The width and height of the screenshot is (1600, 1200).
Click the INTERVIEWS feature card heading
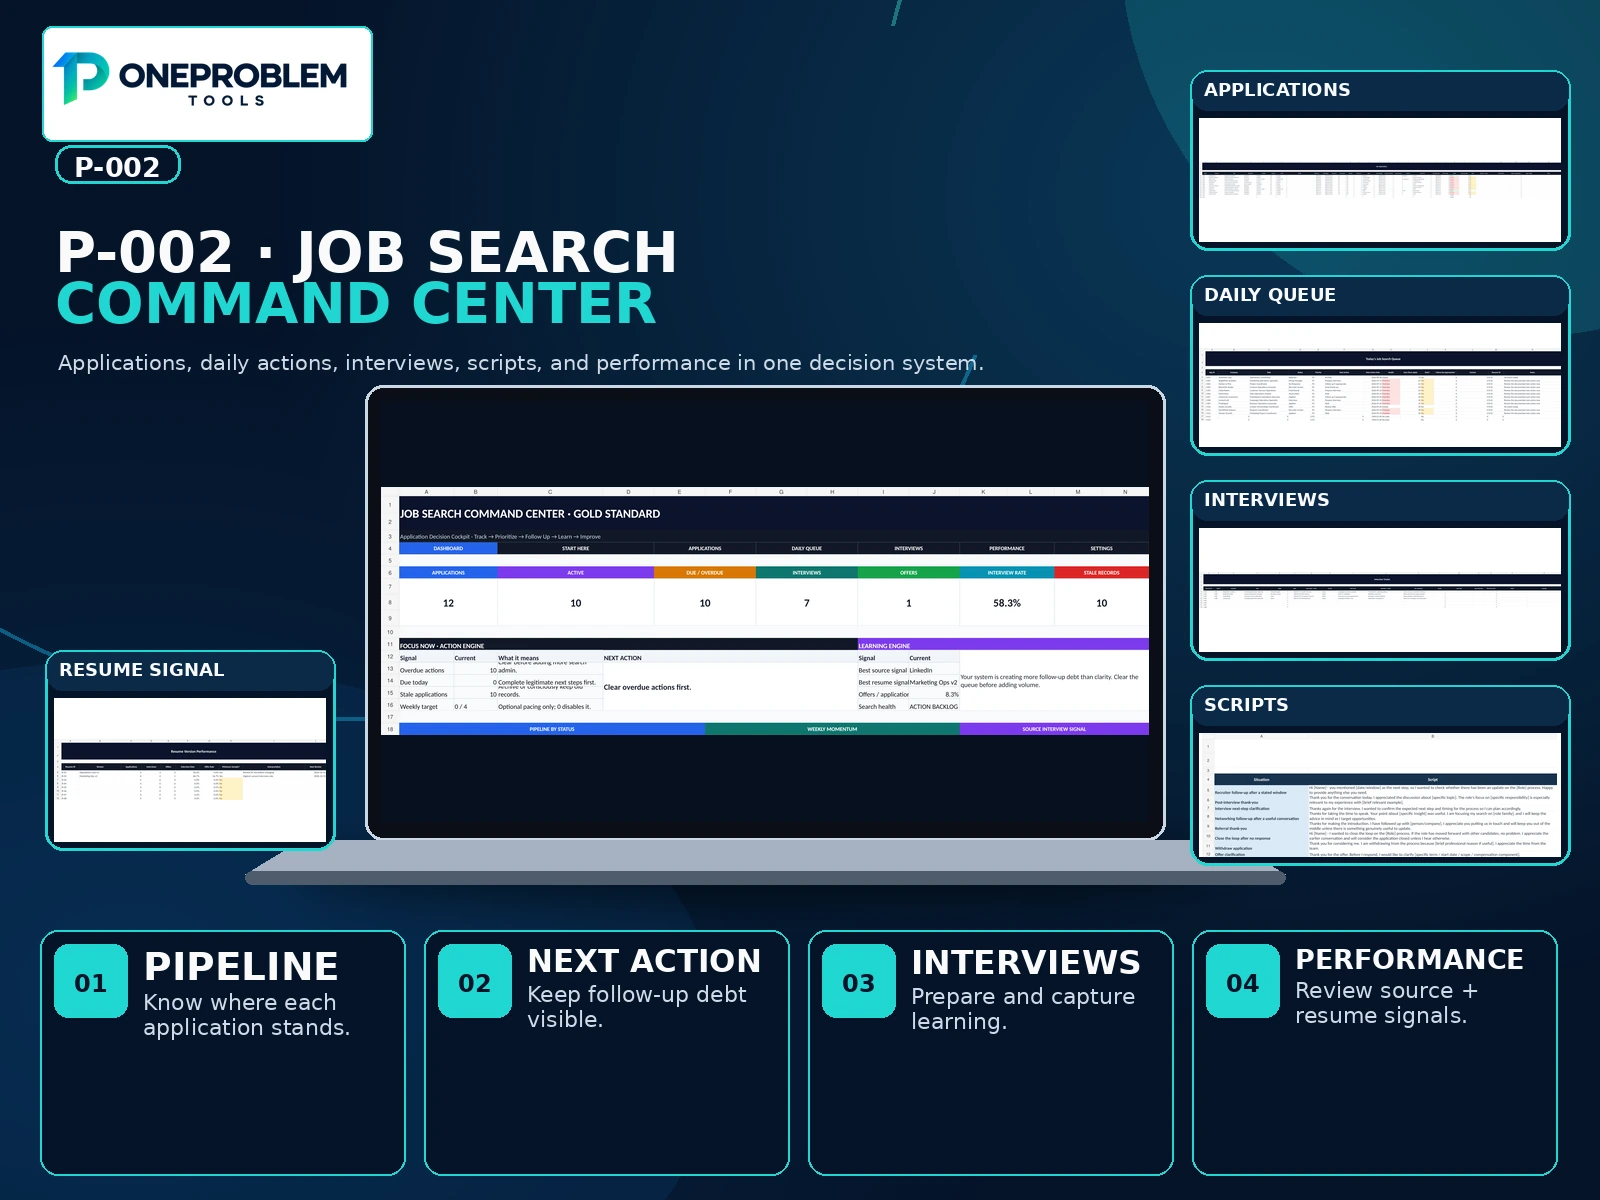(x=1026, y=962)
